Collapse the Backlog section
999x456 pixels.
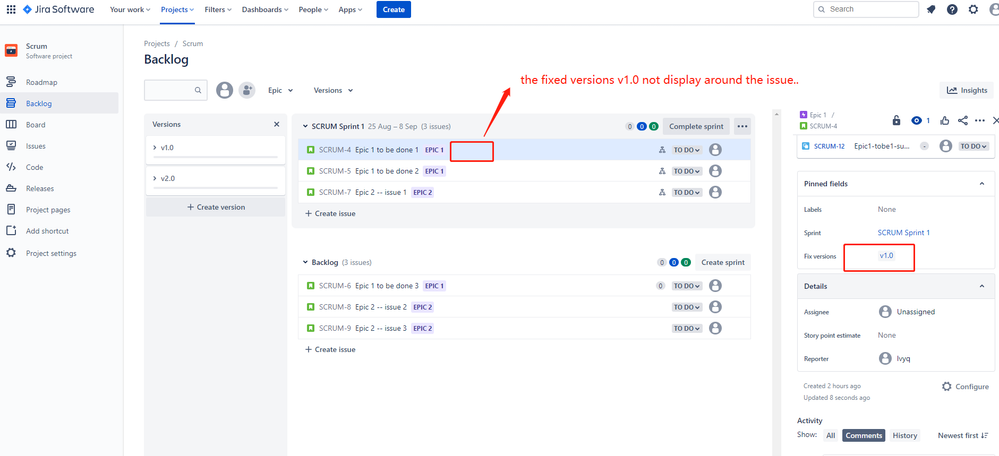tap(305, 262)
